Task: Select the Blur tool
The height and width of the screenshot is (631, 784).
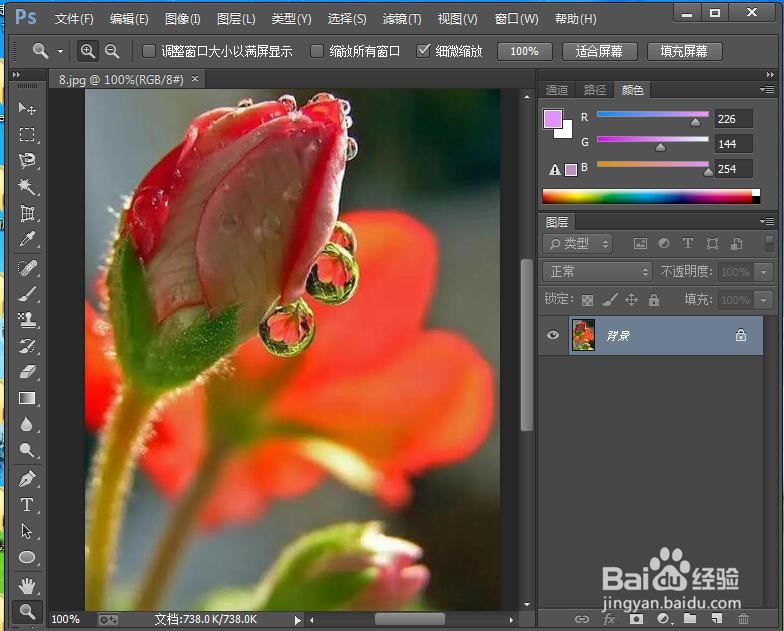Action: (27, 424)
